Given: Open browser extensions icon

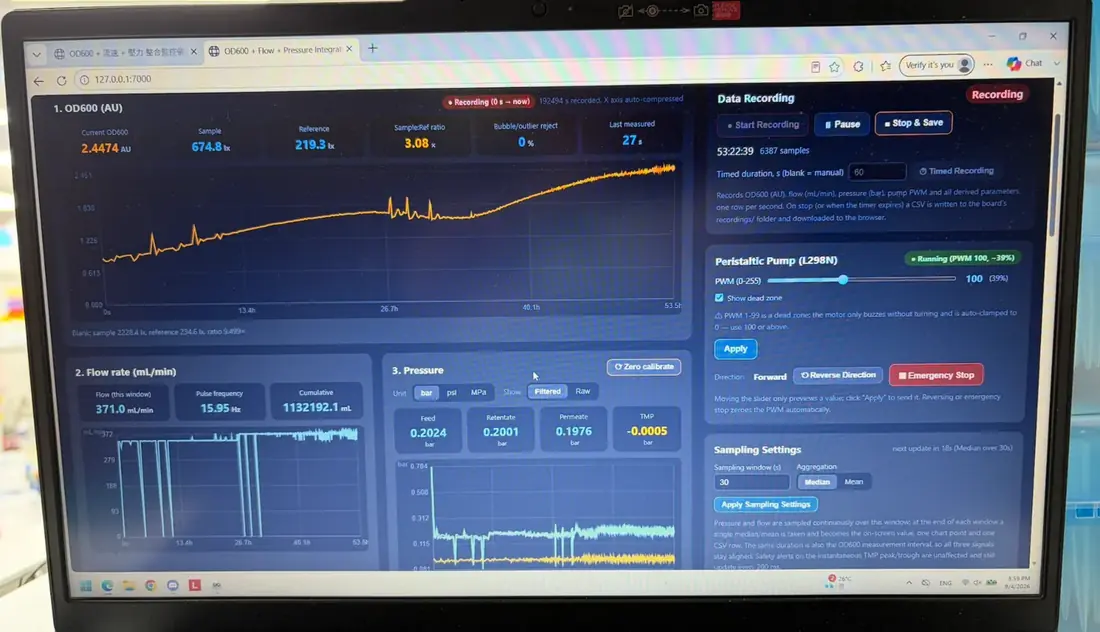Looking at the screenshot, I should 859,66.
